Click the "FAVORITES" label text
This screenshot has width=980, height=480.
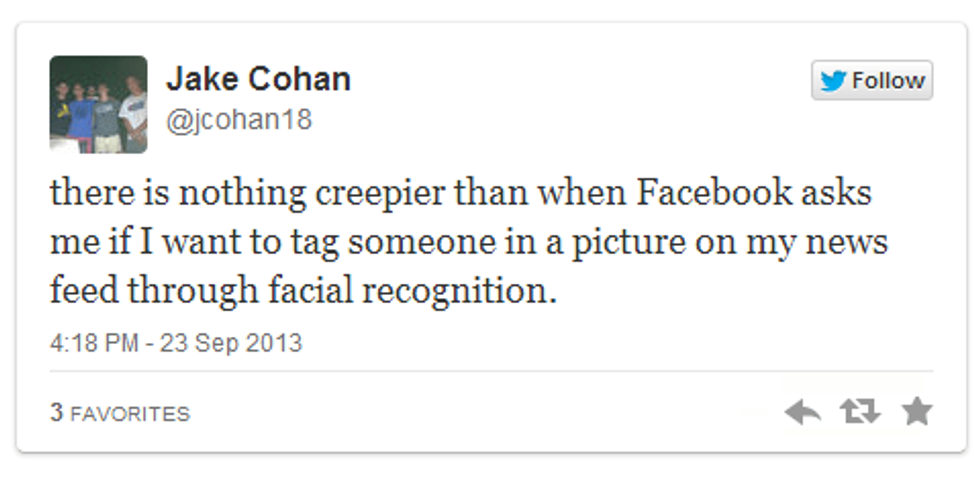click(x=130, y=413)
